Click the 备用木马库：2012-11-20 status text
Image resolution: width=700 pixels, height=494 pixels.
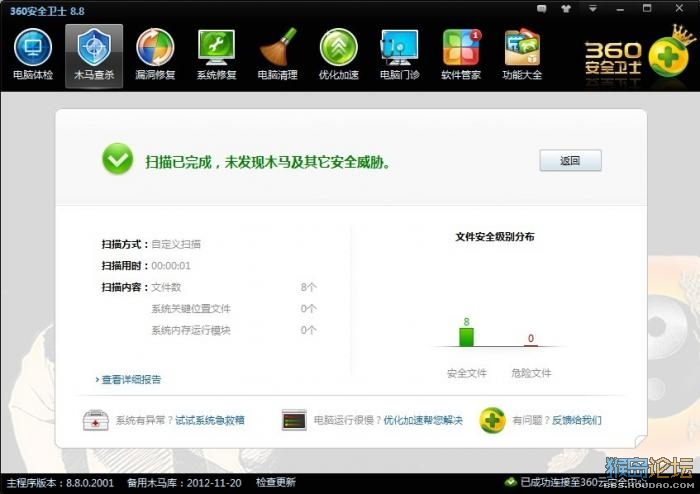coord(184,483)
